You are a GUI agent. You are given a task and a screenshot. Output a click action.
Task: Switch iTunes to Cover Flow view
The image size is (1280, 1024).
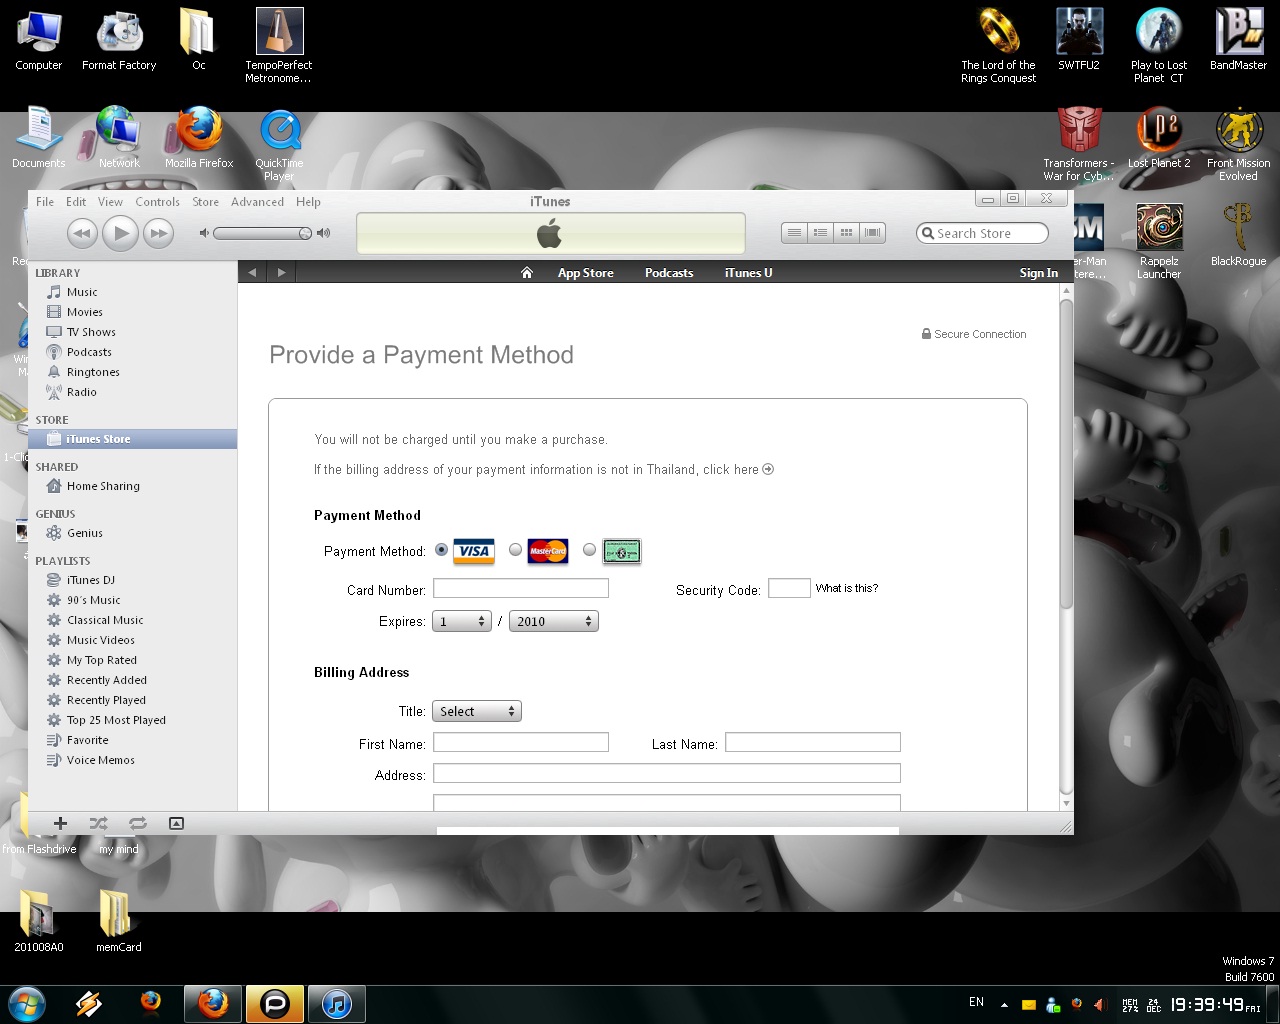coord(873,233)
